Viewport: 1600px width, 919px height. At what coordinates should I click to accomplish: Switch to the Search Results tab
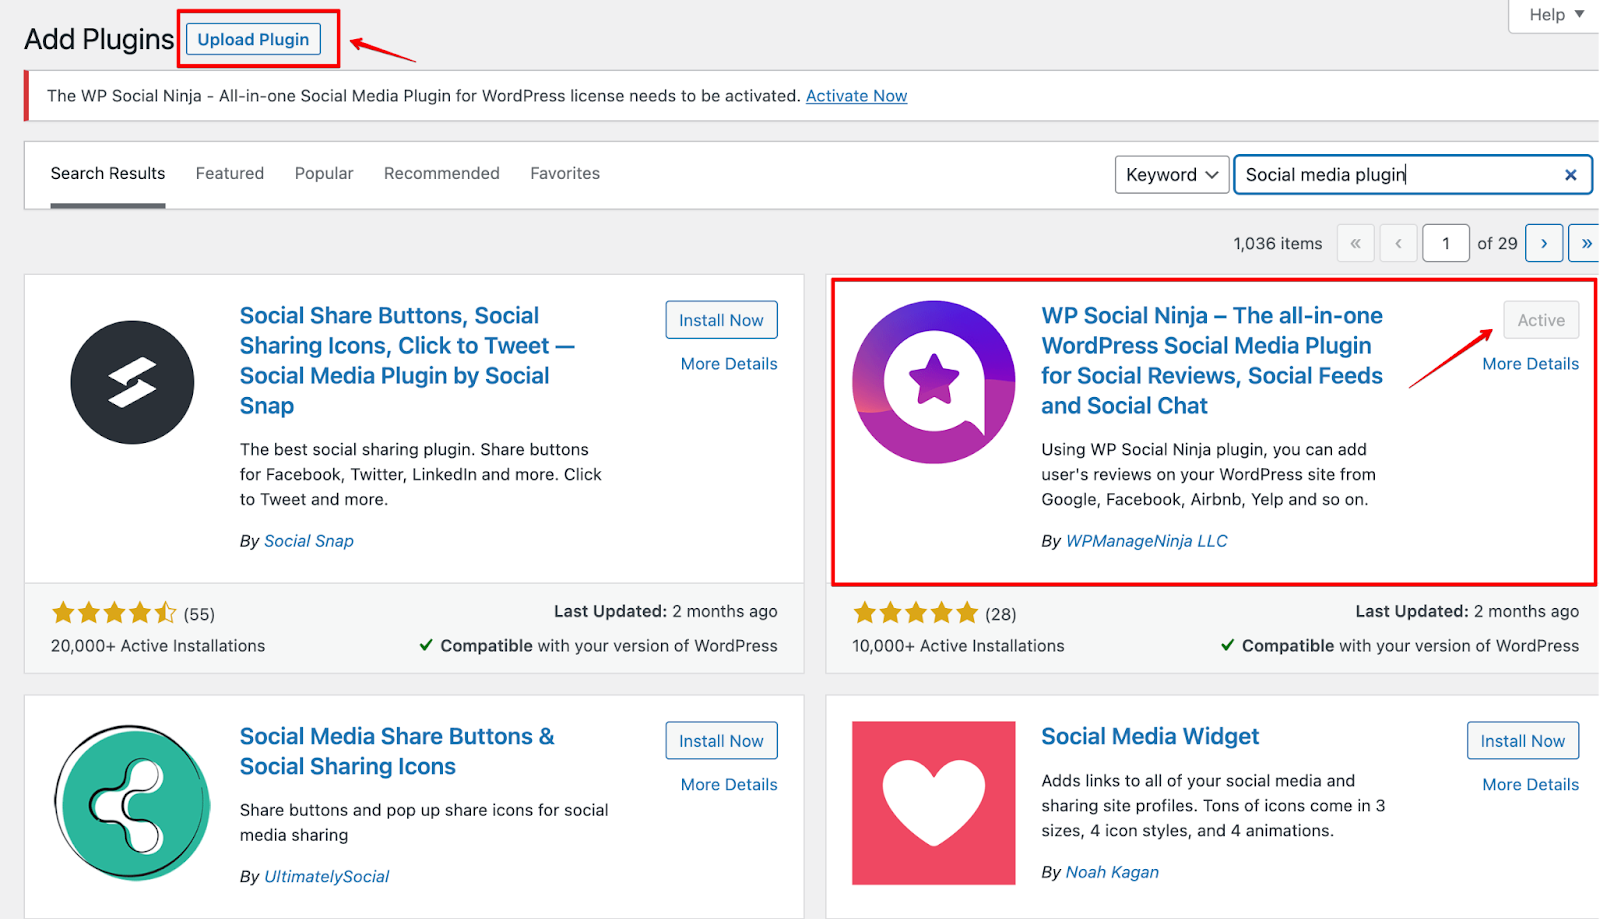pyautogui.click(x=108, y=174)
